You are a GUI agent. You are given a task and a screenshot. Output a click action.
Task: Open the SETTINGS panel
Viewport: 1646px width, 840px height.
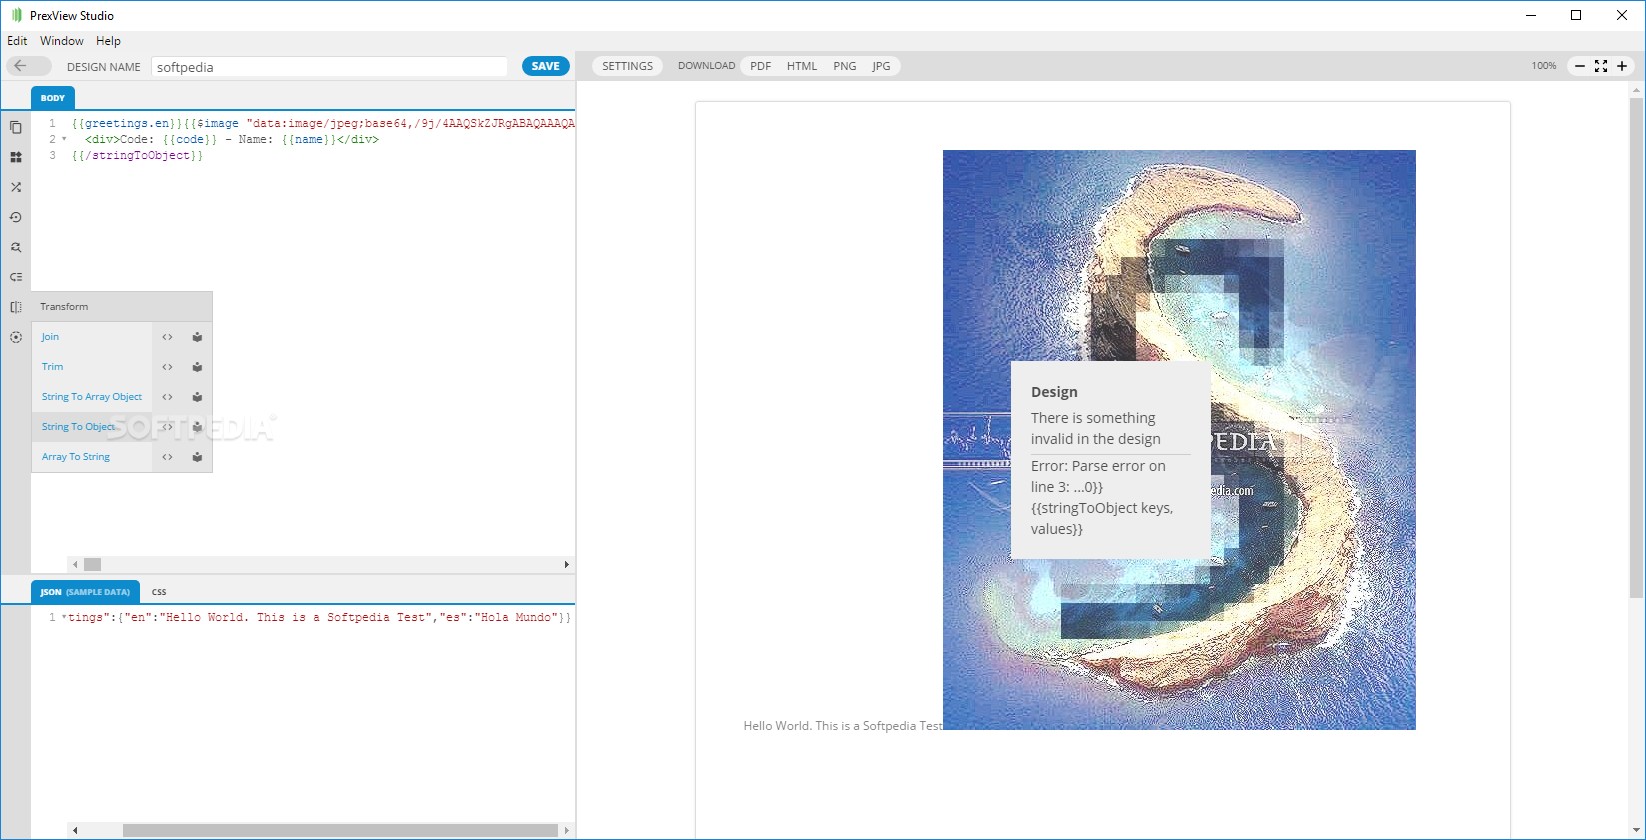627,66
